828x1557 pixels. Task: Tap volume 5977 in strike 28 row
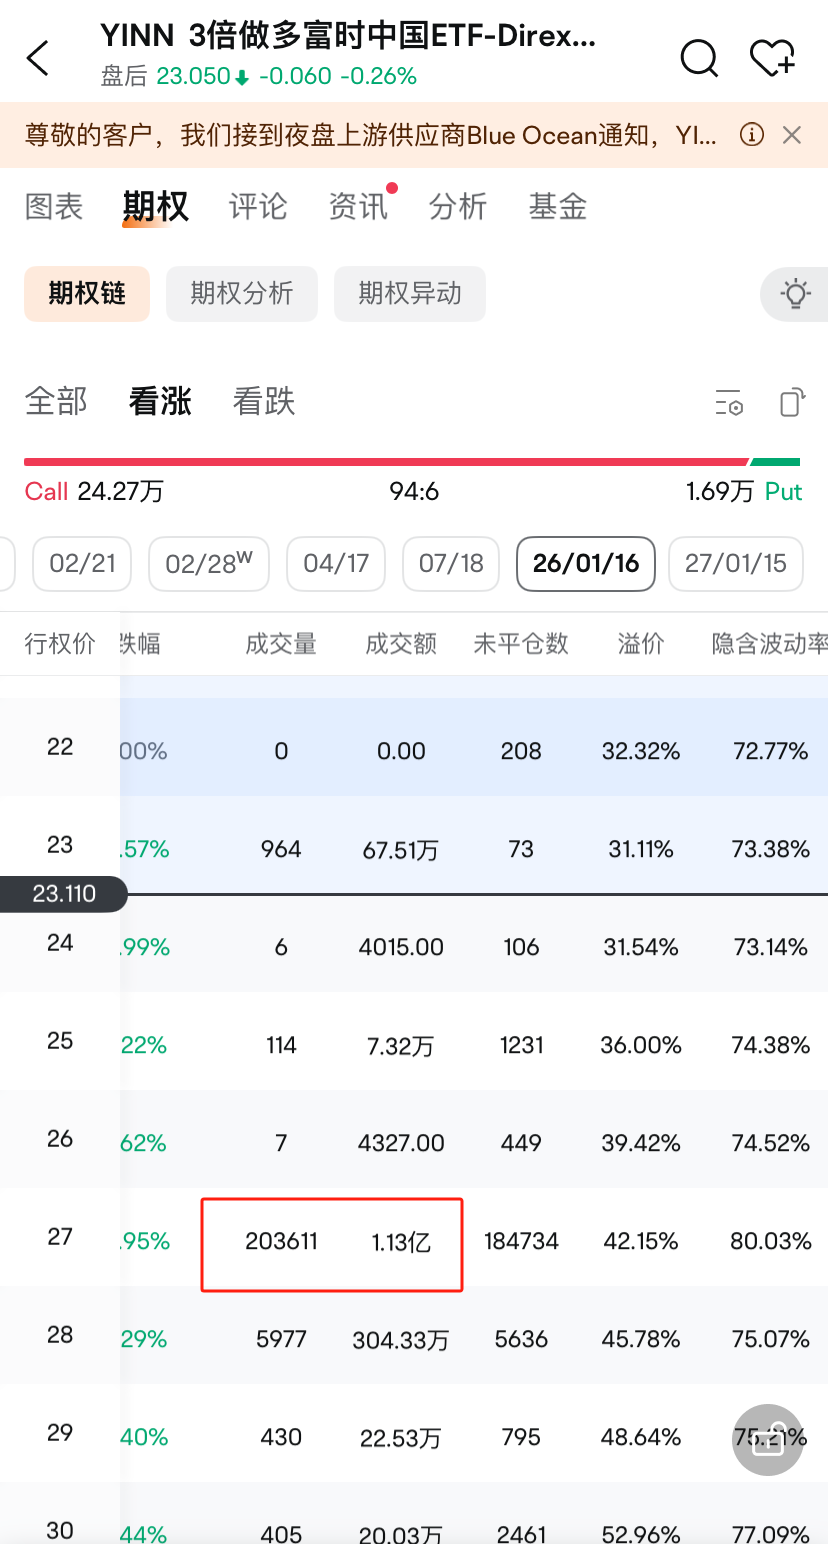281,1340
